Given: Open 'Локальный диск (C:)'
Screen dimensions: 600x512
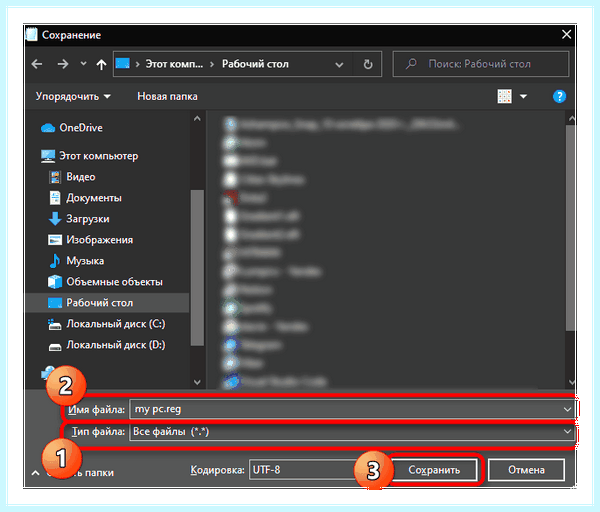Looking at the screenshot, I should pos(107,324).
